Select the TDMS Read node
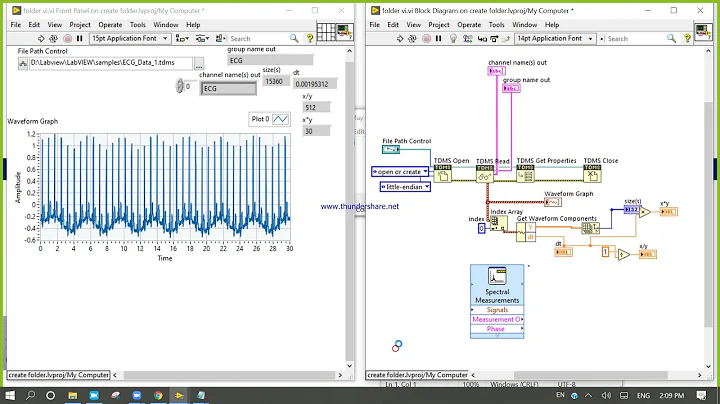Viewport: 720px width, 404px height. click(x=485, y=174)
